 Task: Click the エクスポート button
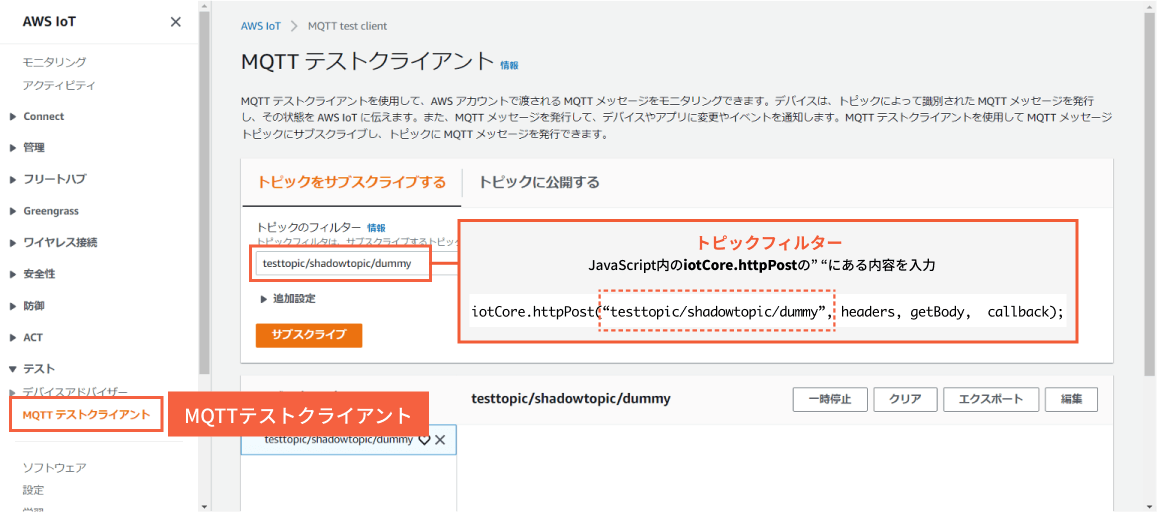click(x=991, y=399)
